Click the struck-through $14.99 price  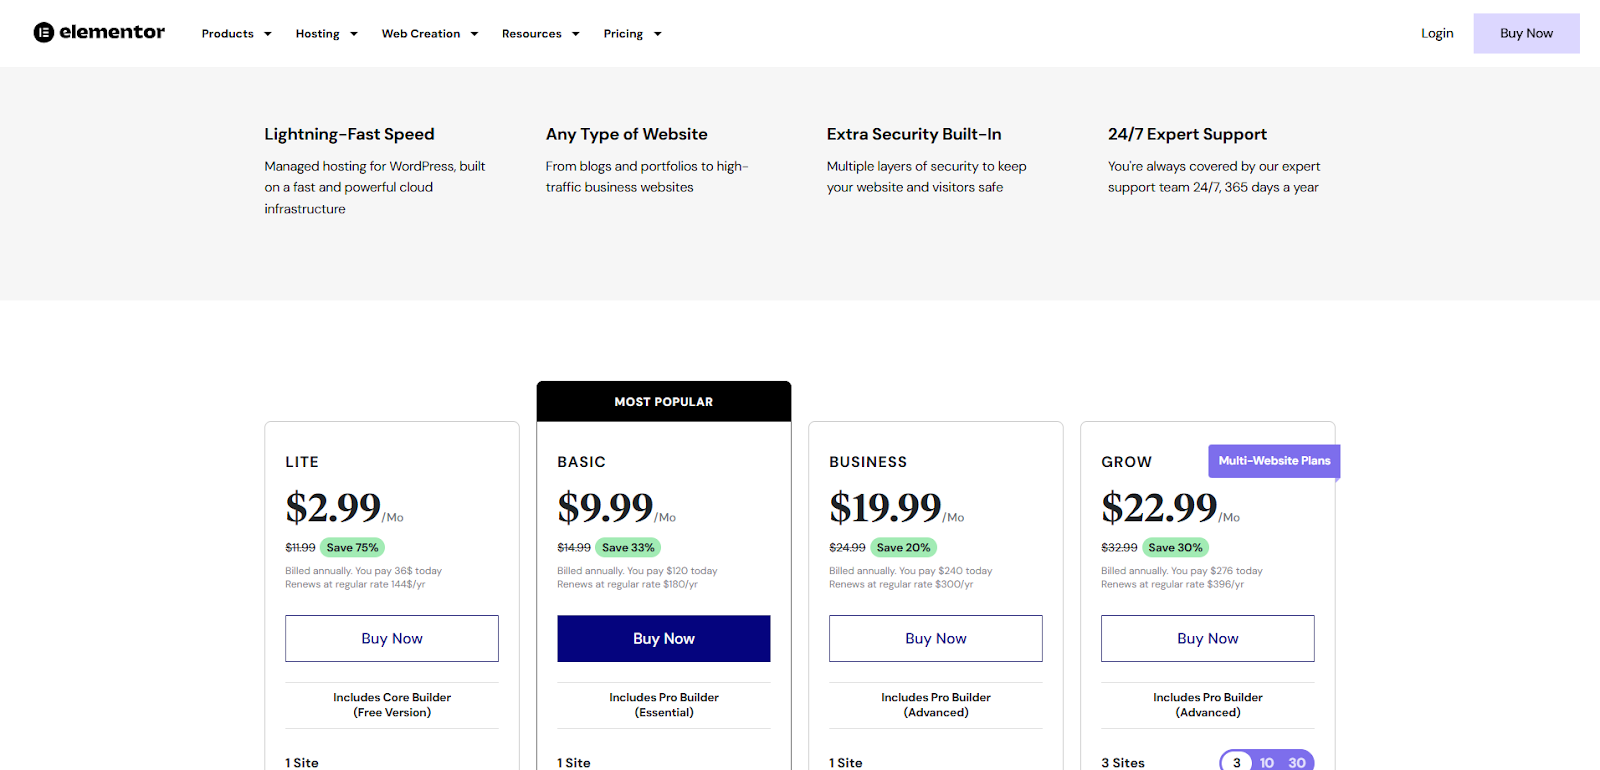[x=574, y=548]
